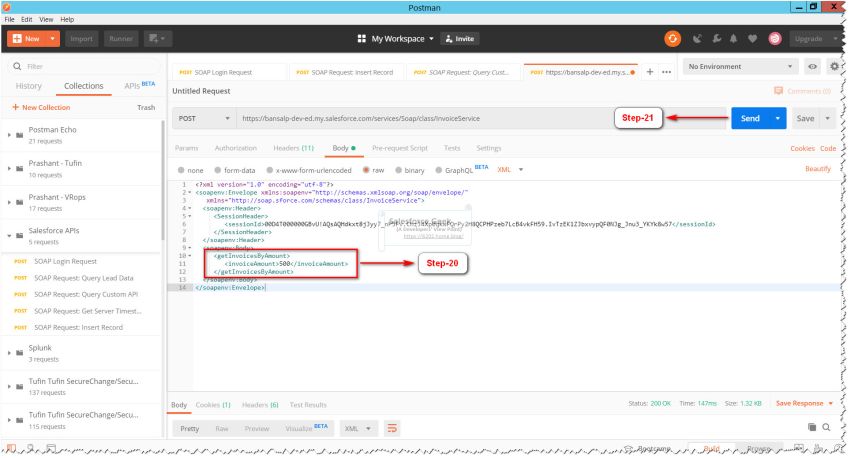The image size is (850, 458).
Task: Open the Splunk collection folder icon
Action: tap(20, 353)
